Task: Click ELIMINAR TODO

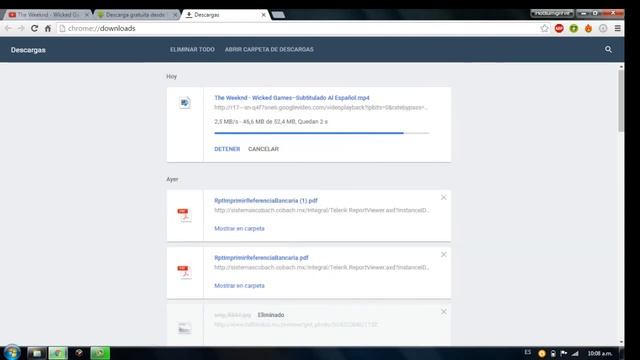Action: [192, 49]
